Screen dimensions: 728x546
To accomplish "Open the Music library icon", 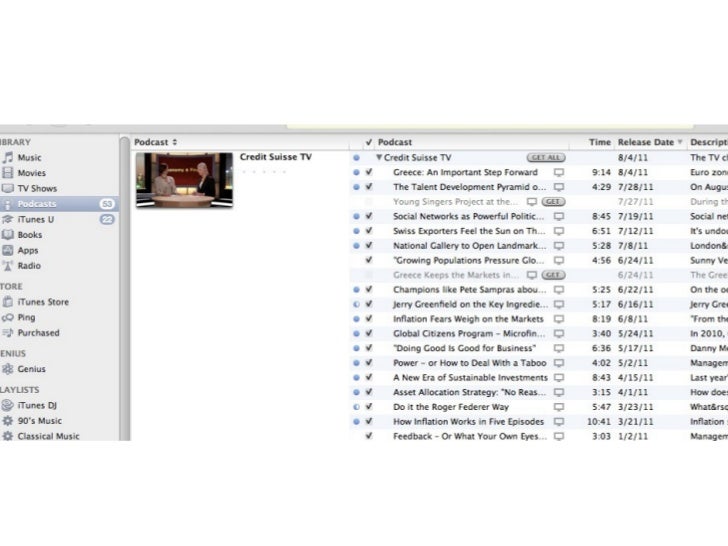I will pyautogui.click(x=8, y=157).
